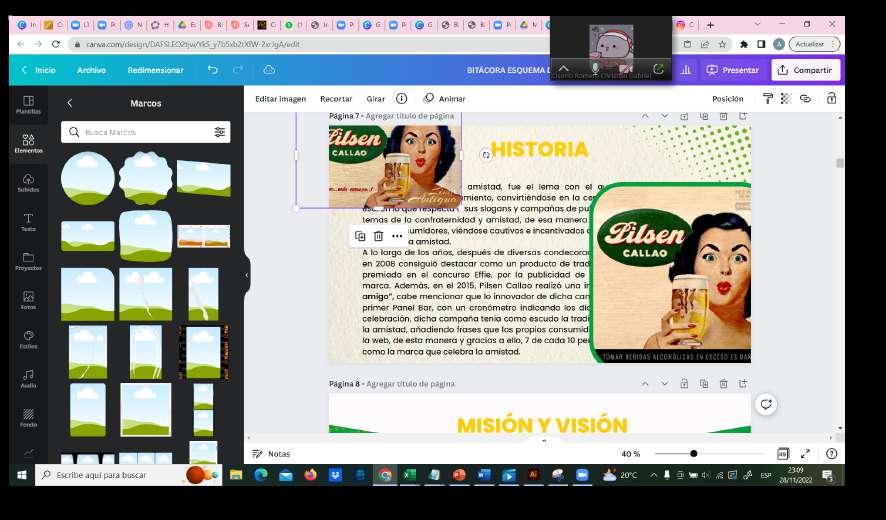Open the help question mark icon
The height and width of the screenshot is (520, 886).
tap(831, 453)
